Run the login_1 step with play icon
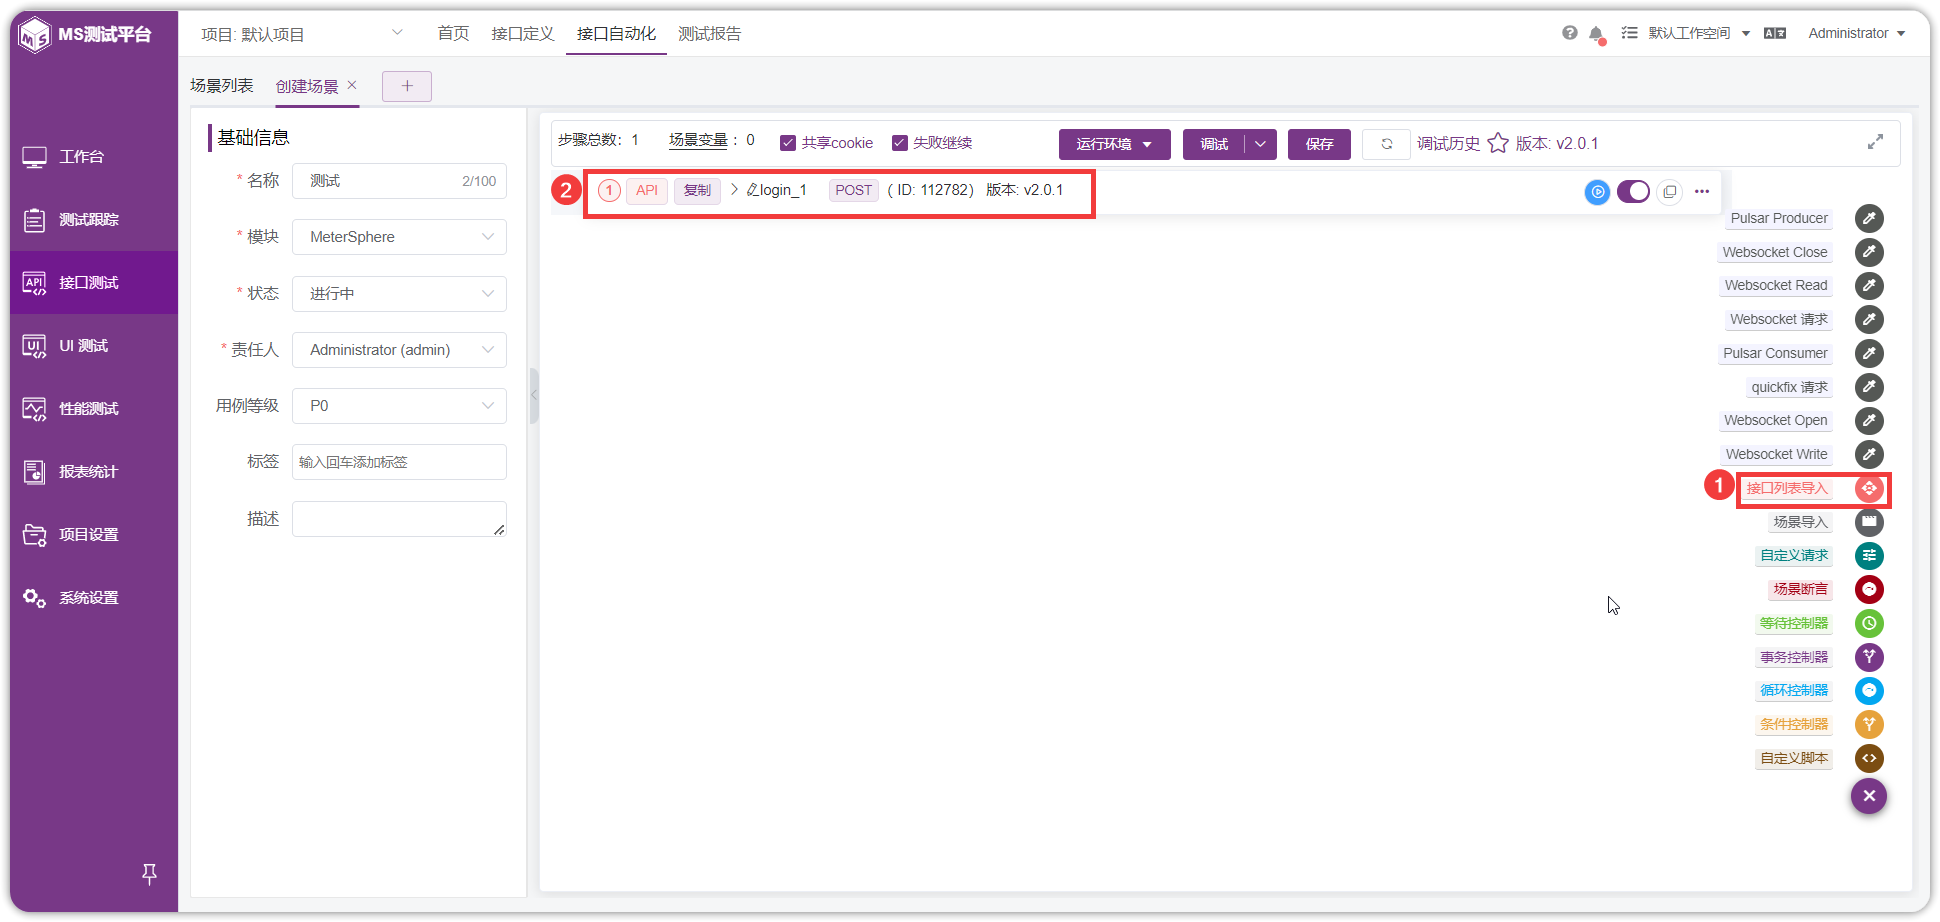The image size is (1940, 922). tap(1598, 191)
